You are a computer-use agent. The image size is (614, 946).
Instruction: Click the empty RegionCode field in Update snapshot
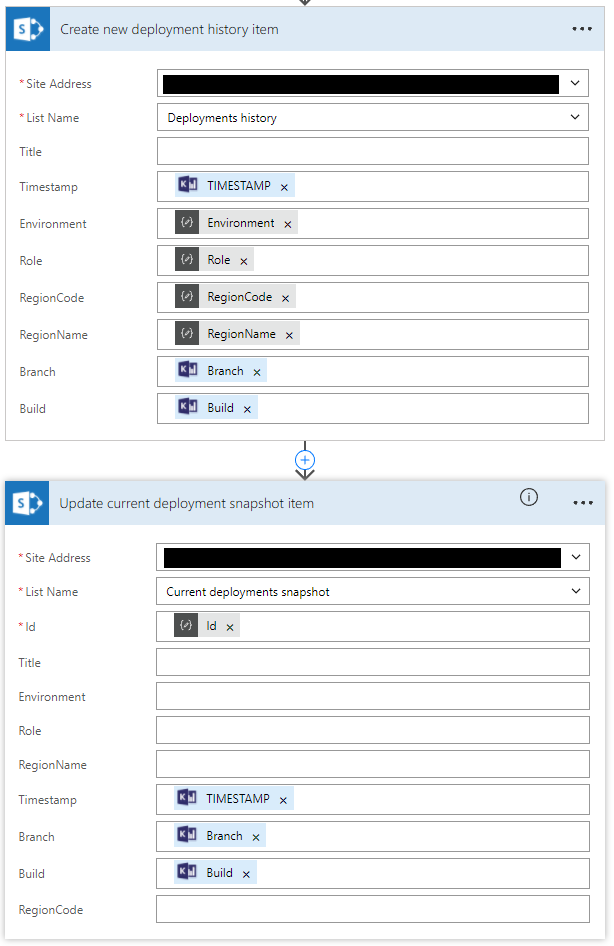coord(372,910)
